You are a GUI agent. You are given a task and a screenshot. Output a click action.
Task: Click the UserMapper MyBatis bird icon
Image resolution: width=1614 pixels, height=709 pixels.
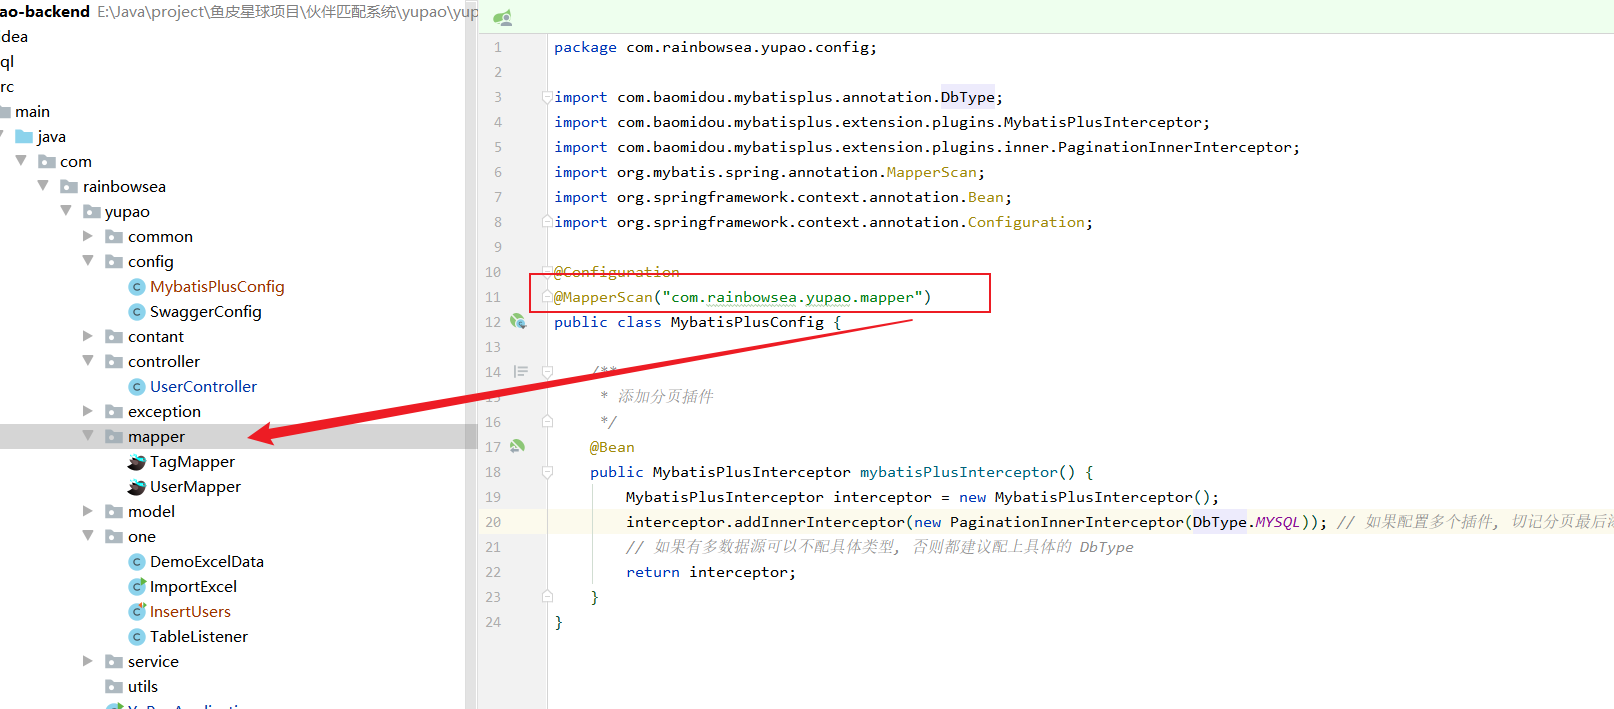click(137, 487)
